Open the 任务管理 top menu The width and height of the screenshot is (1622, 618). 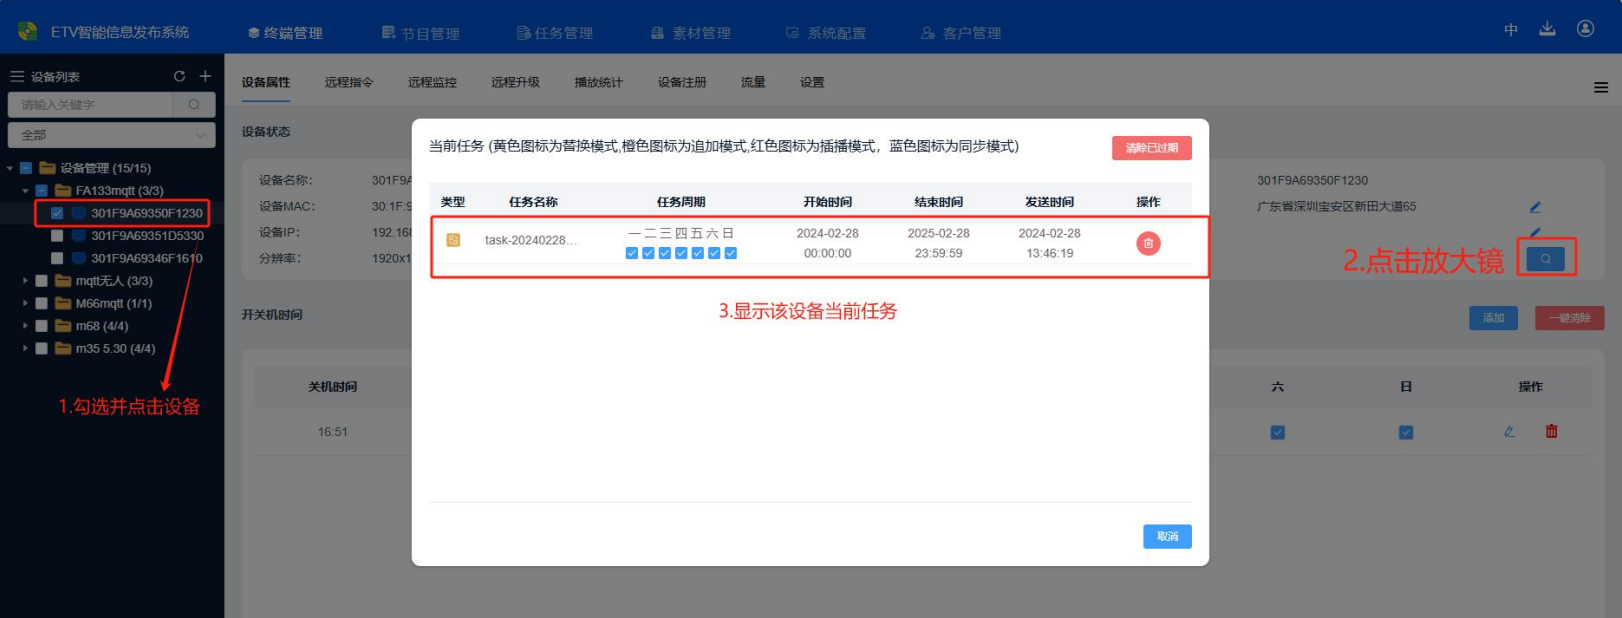pos(555,33)
